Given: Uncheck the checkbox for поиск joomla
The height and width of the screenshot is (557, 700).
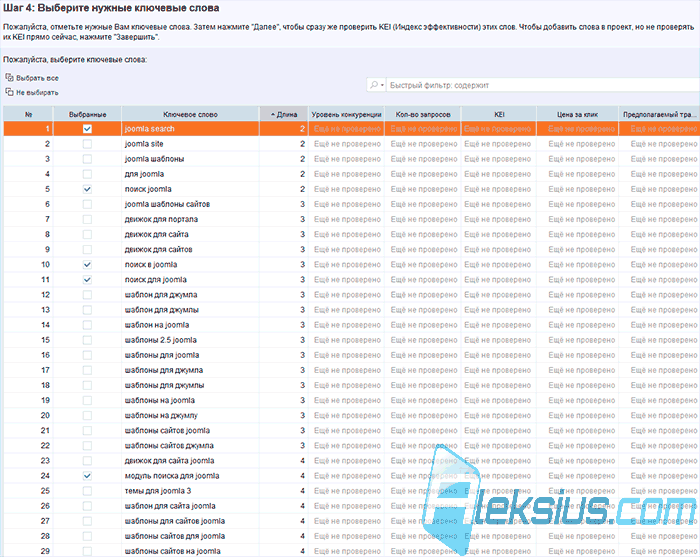Looking at the screenshot, I should [87, 189].
